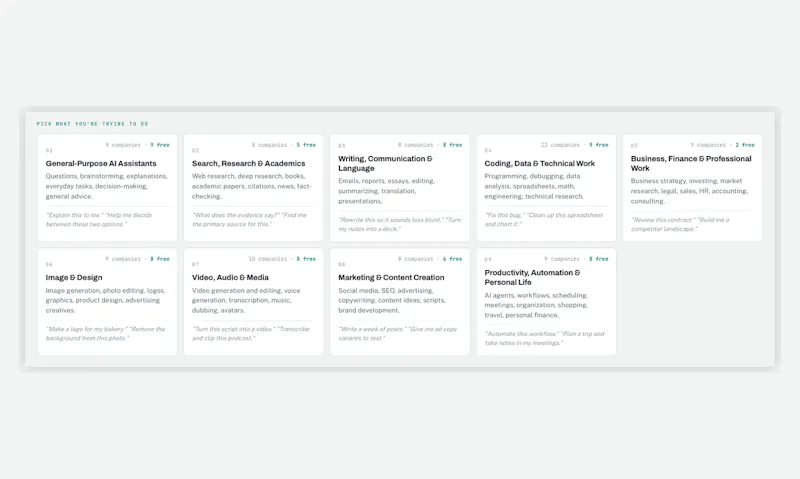Image resolution: width=800 pixels, height=479 pixels.
Task: Click '8 companies' on Writing, Communication & Language
Action: (x=415, y=145)
